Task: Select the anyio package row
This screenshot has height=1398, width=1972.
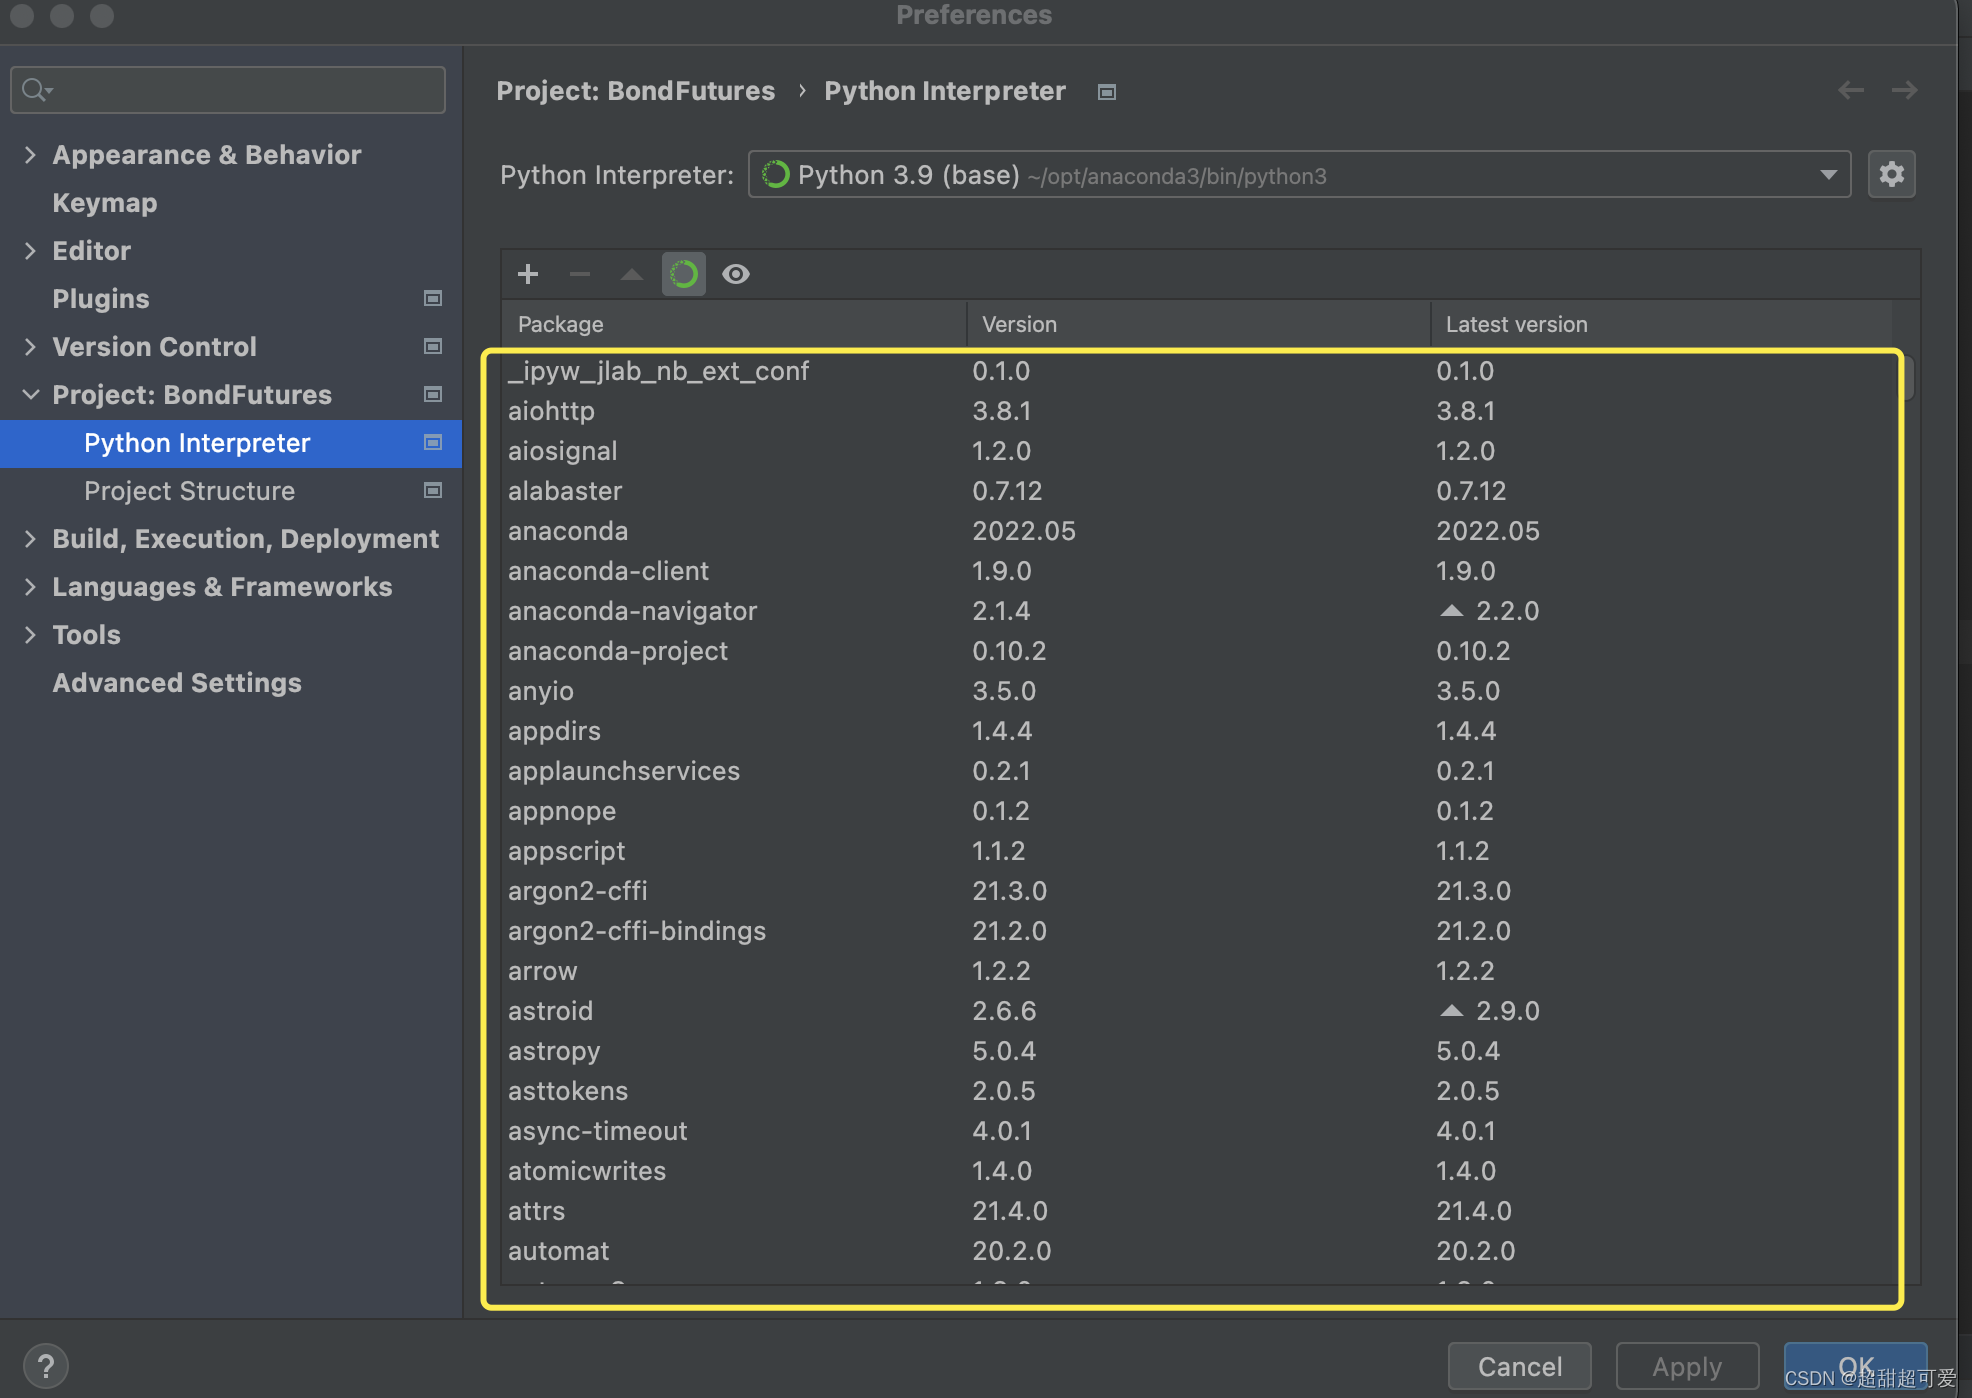Action: point(1196,691)
